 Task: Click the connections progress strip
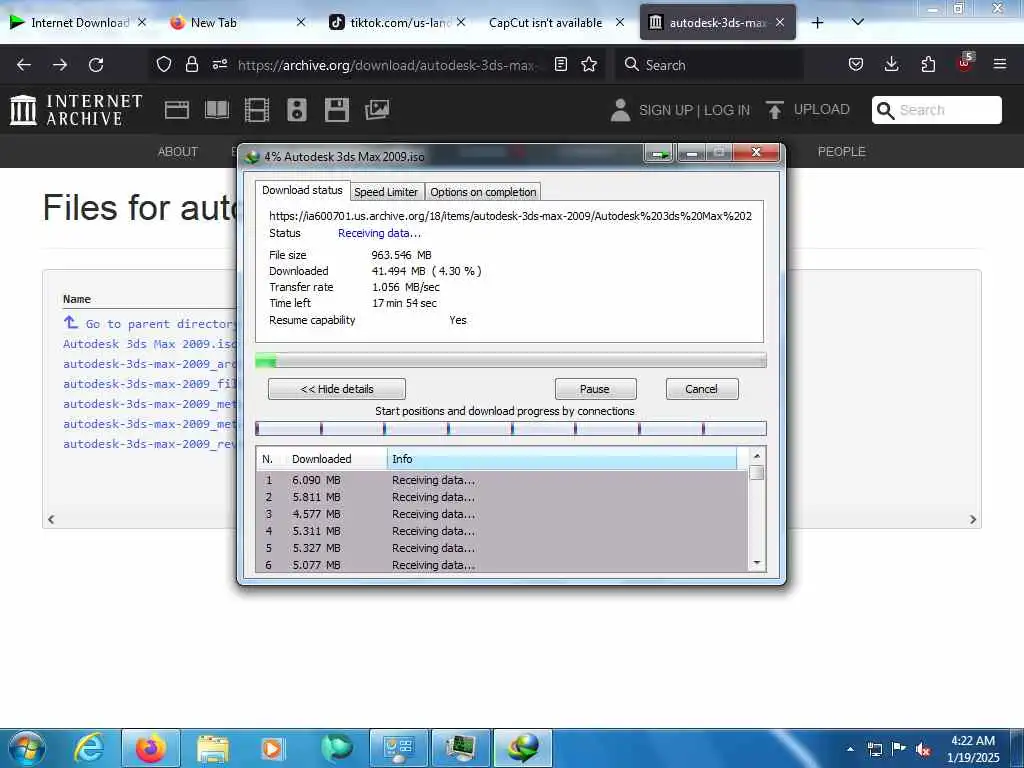[x=511, y=428]
